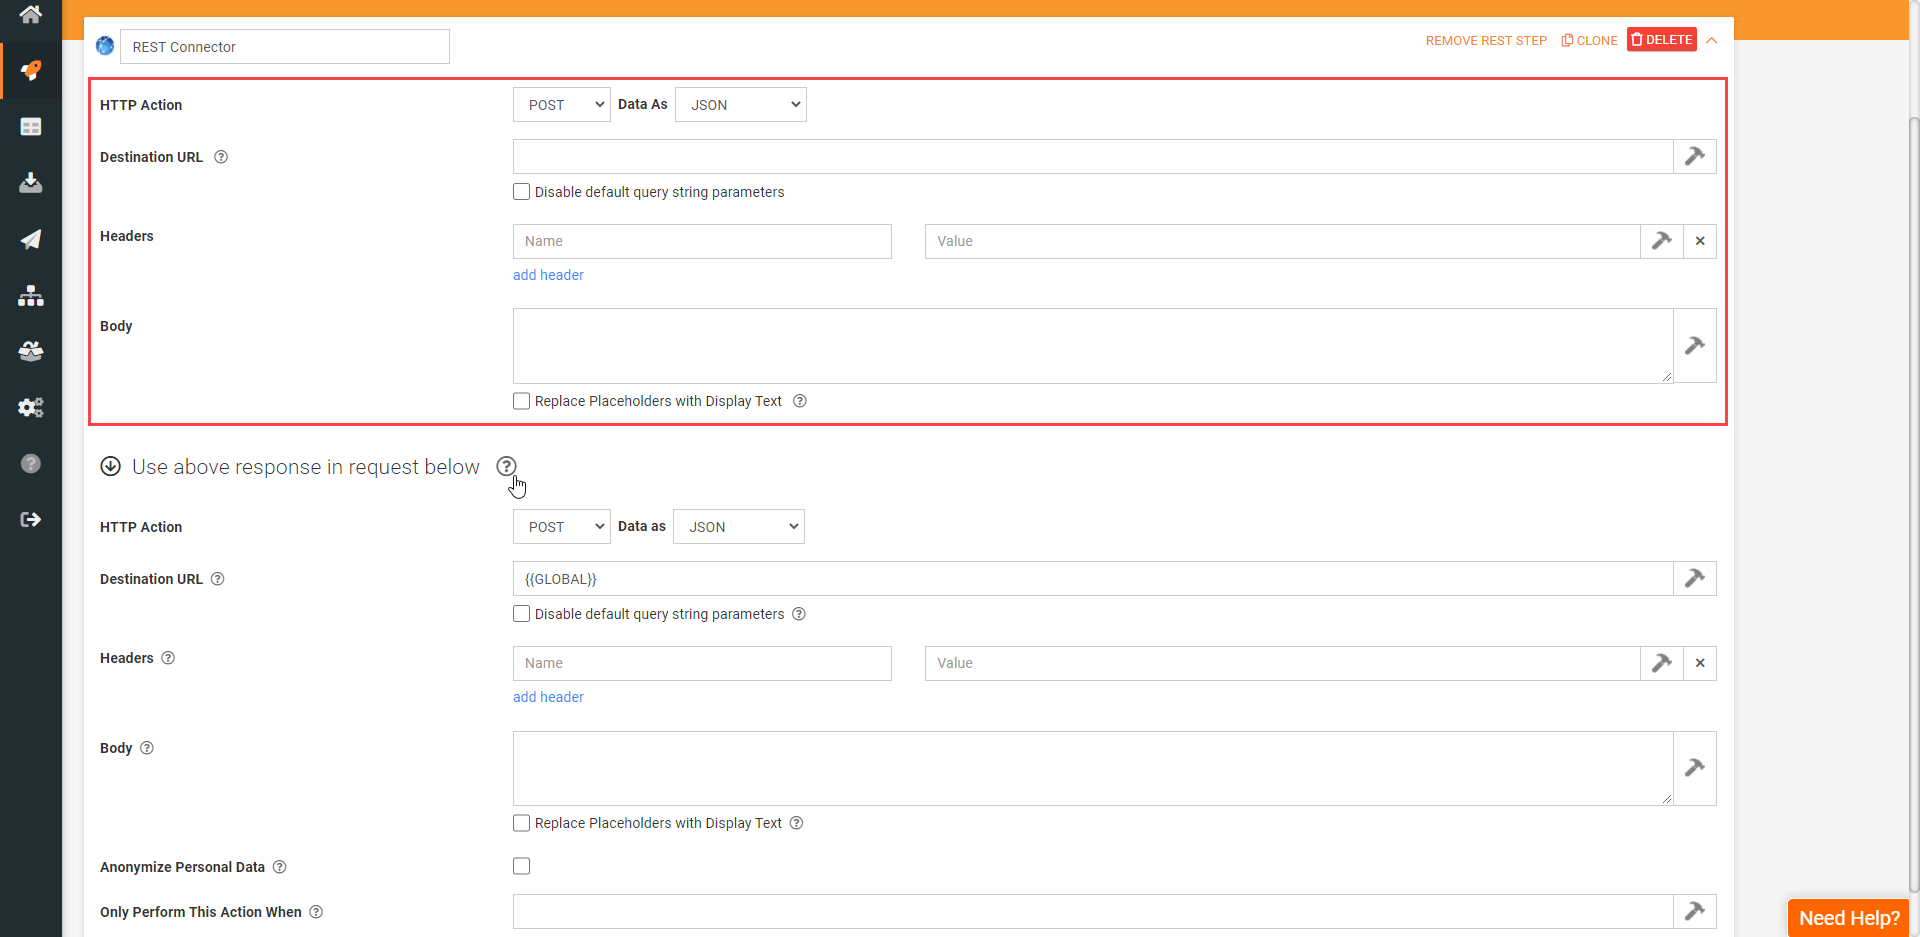
Task: Open placeholder hammer for {{GLOBAL}} URL field
Action: (x=1695, y=578)
